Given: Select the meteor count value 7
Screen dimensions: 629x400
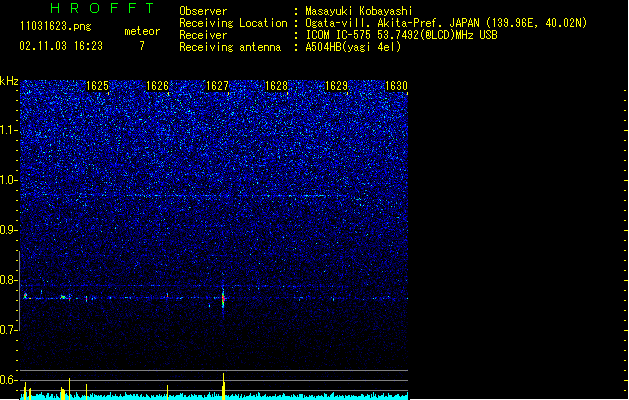Looking at the screenshot, I should point(142,46).
